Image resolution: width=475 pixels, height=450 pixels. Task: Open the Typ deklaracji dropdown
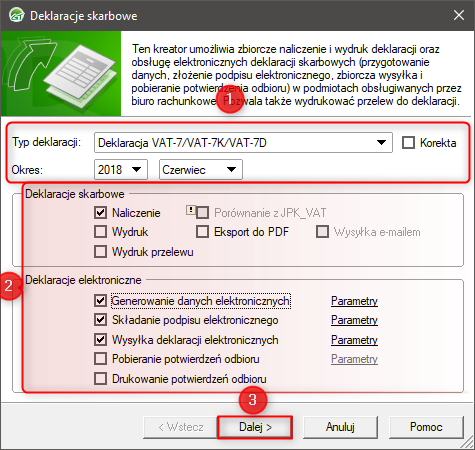tap(243, 143)
